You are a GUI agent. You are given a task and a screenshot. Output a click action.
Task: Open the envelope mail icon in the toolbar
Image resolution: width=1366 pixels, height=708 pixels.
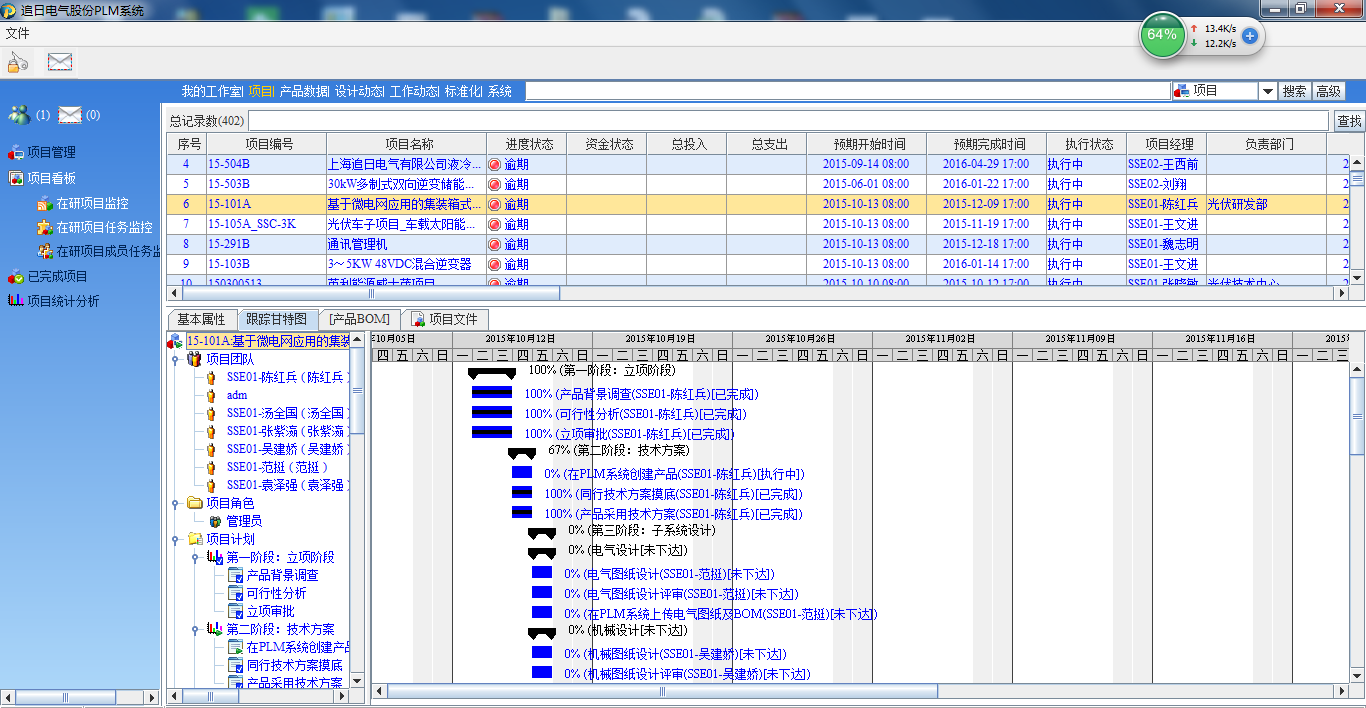[x=60, y=62]
